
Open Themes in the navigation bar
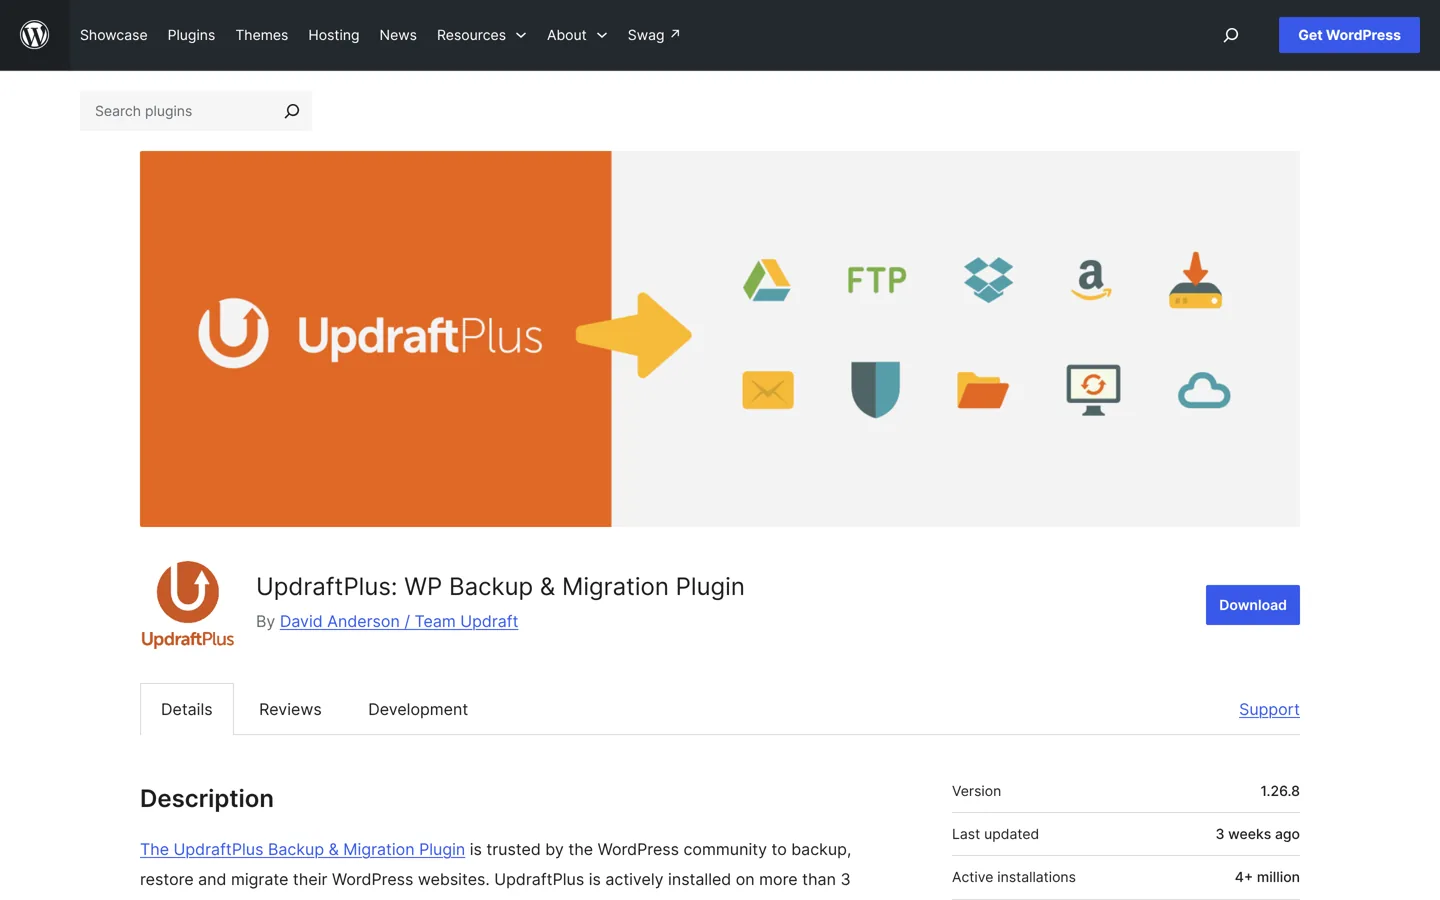262,35
